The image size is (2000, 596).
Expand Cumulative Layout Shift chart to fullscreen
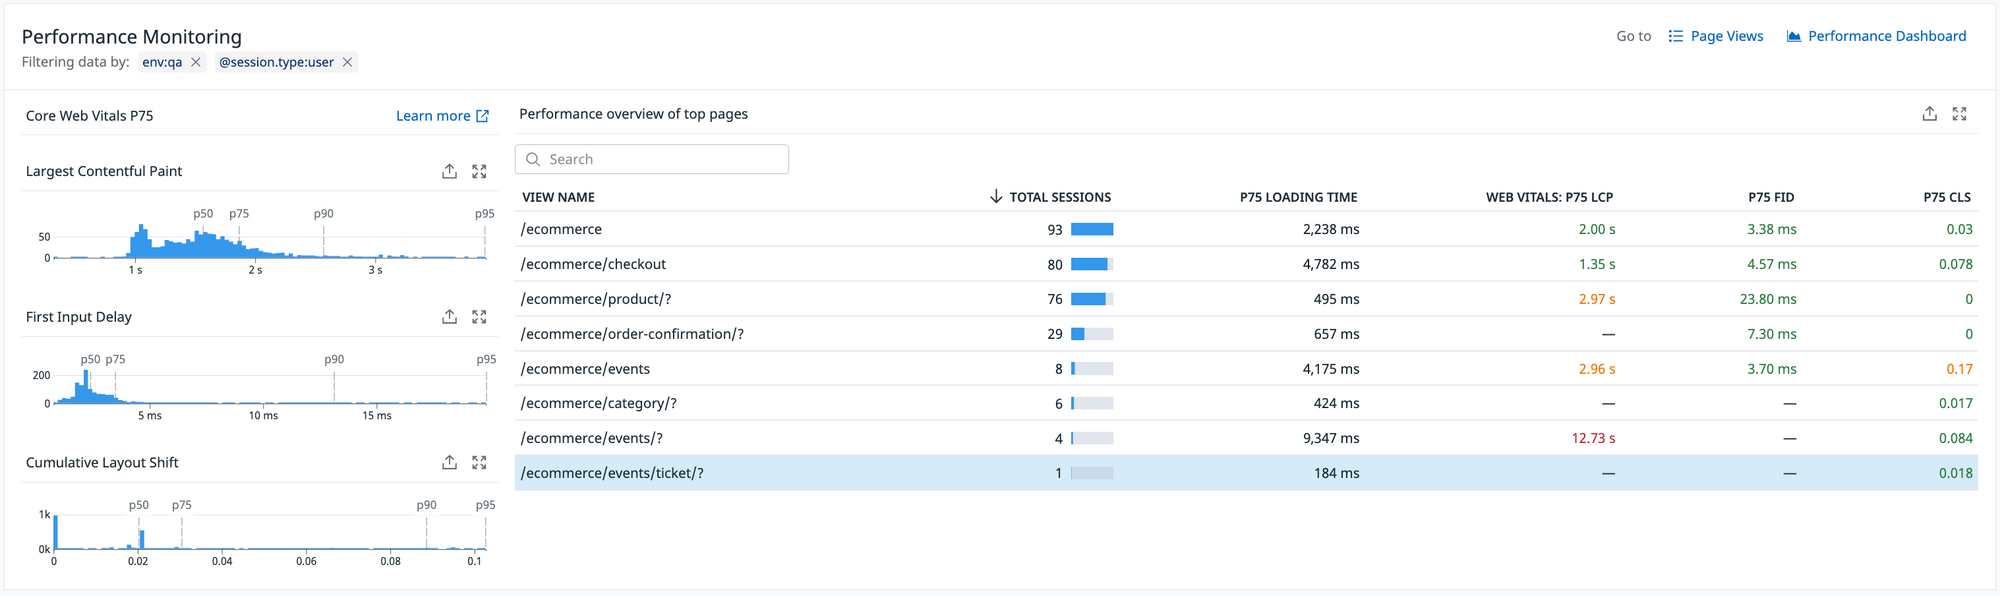pos(479,463)
